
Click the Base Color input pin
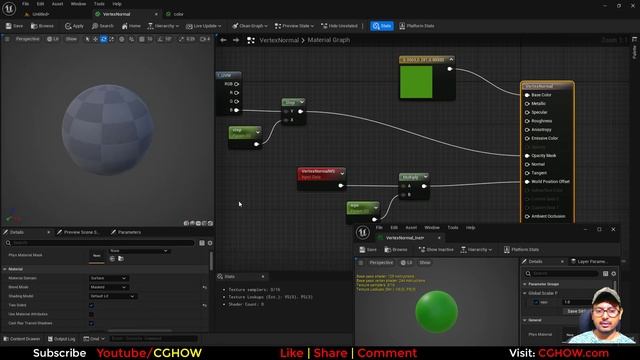[x=527, y=95]
